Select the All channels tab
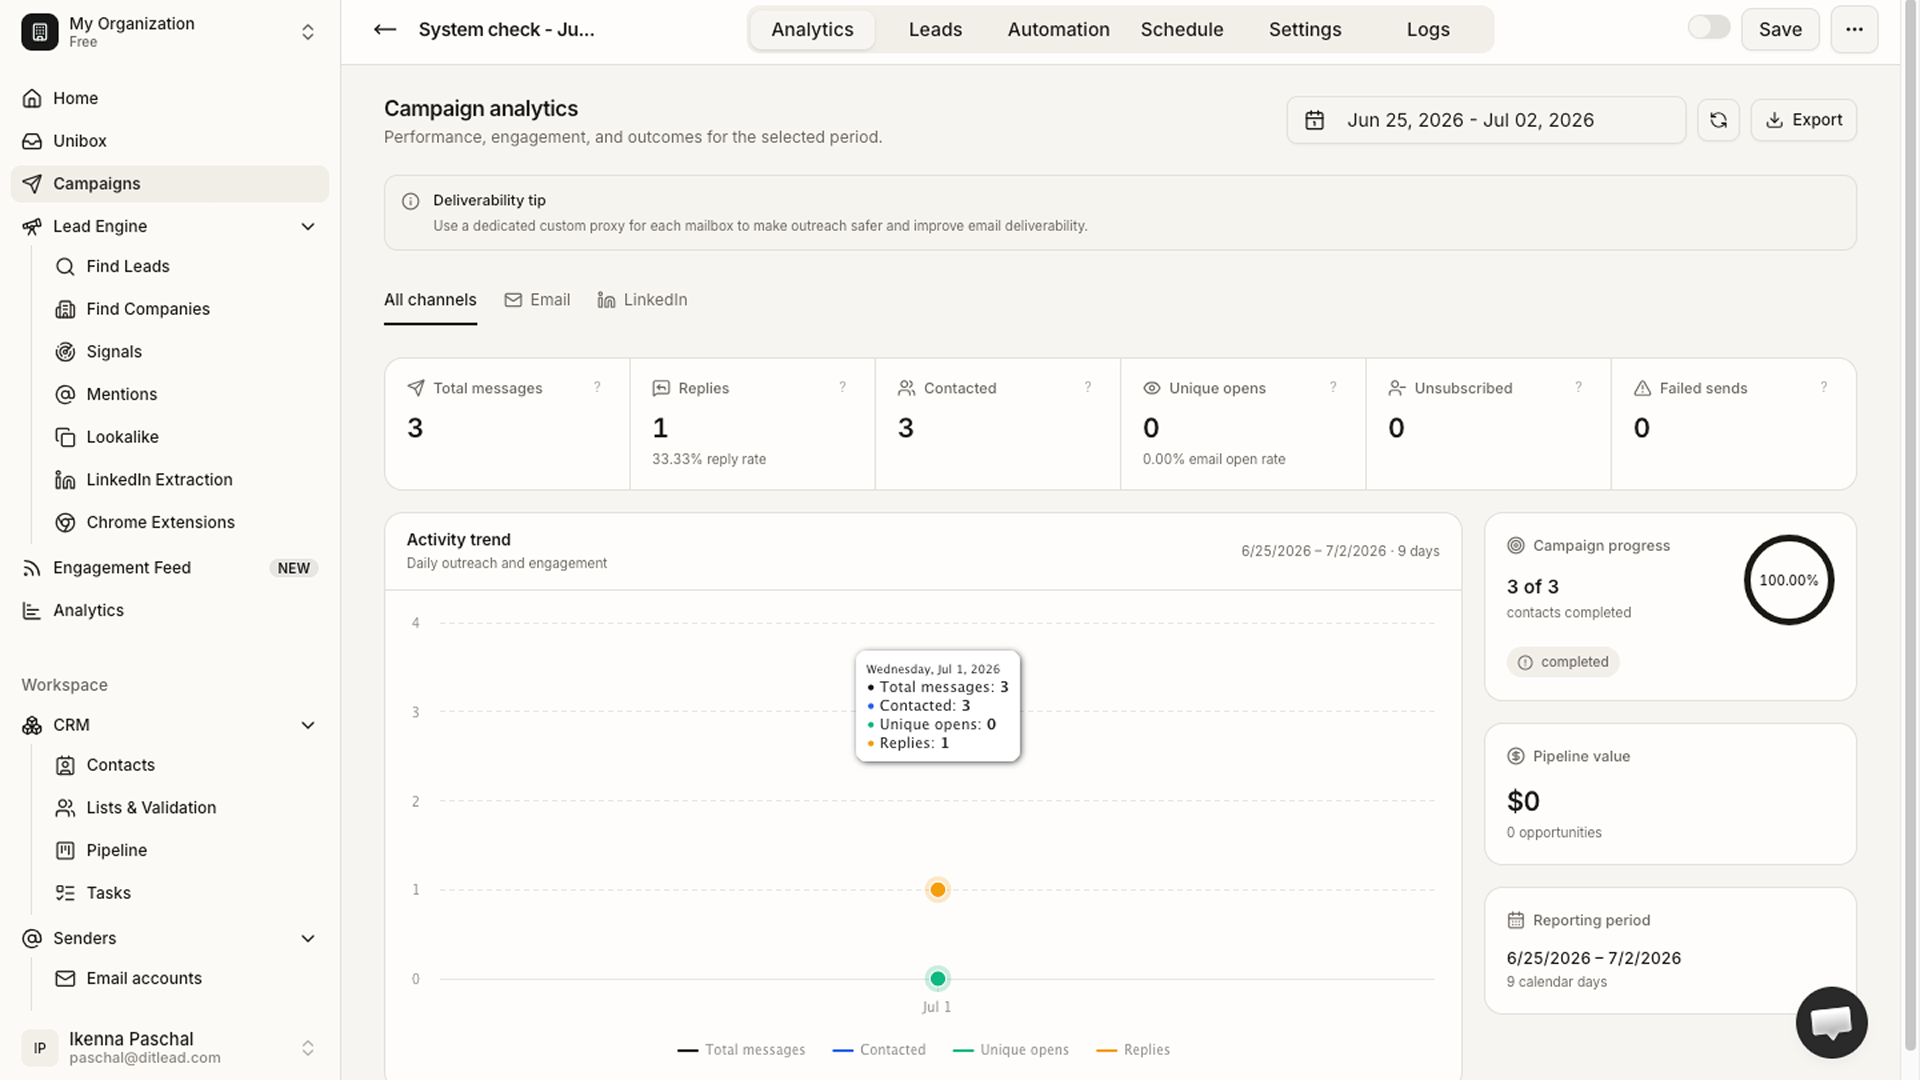 430,300
